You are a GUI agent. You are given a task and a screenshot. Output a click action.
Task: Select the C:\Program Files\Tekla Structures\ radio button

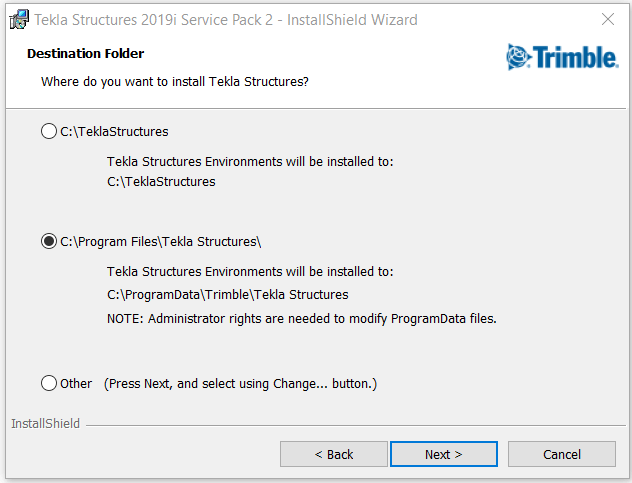(49, 242)
